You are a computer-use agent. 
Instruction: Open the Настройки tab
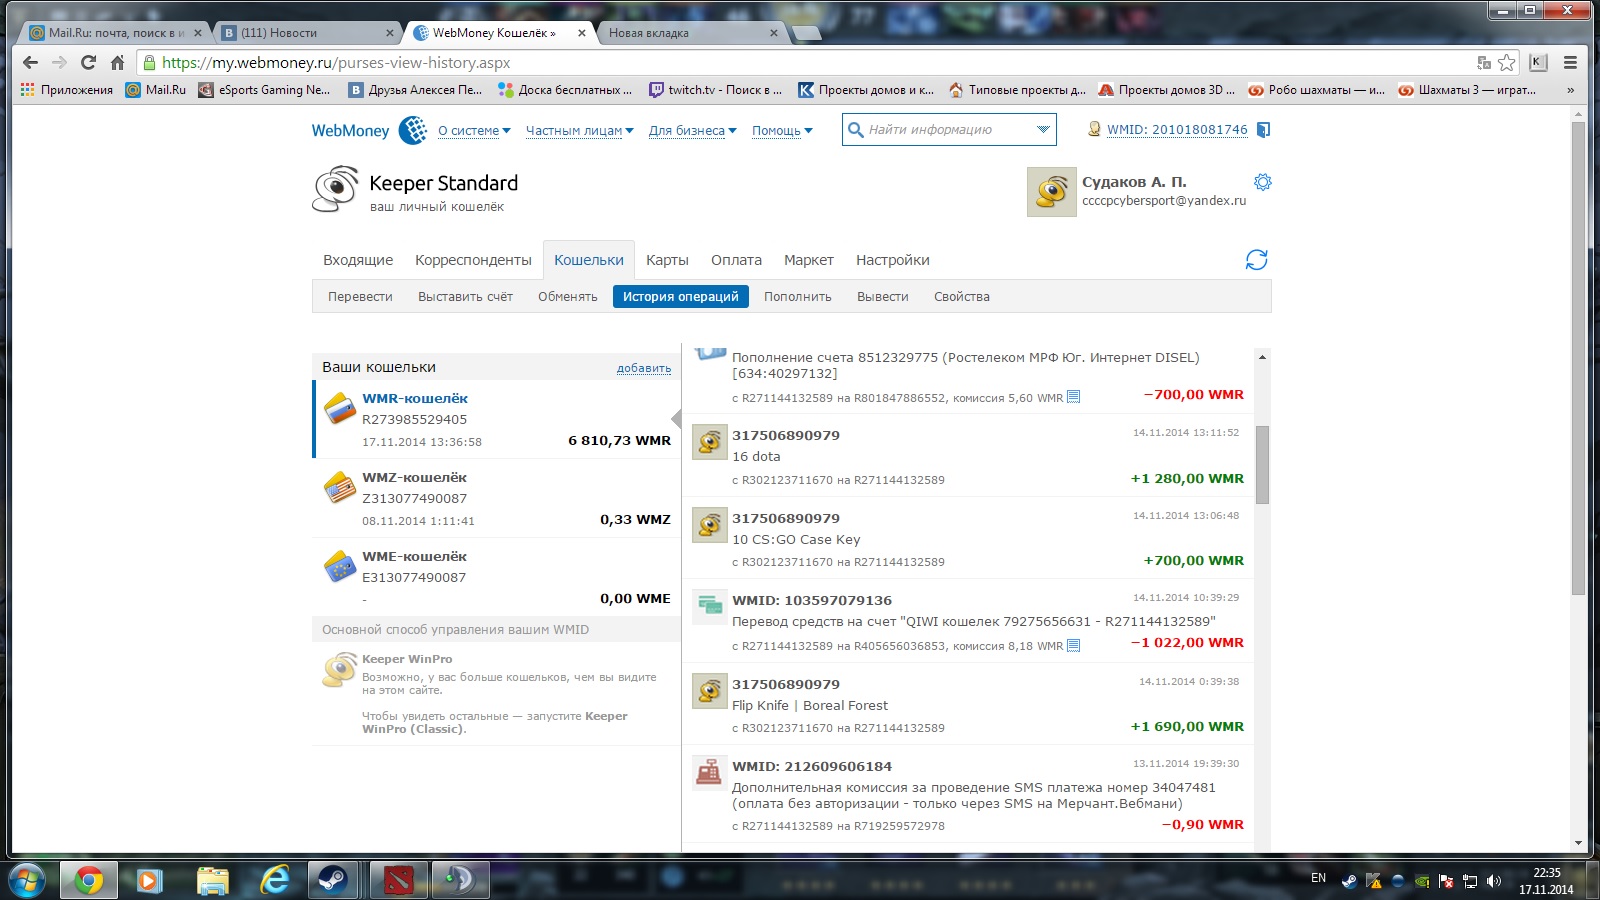point(893,260)
